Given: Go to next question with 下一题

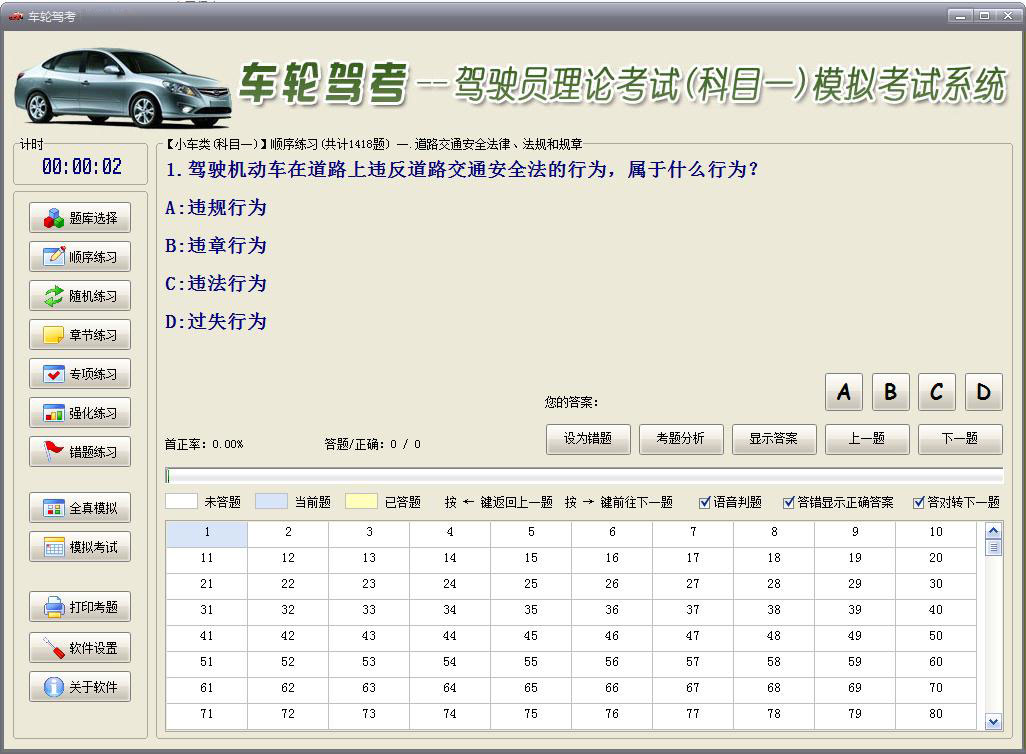Looking at the screenshot, I should [960, 439].
